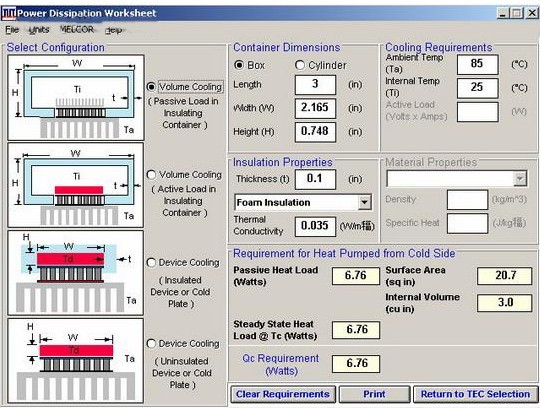Open the Units menu
Image resolution: width=540 pixels, height=408 pixels.
[39, 30]
